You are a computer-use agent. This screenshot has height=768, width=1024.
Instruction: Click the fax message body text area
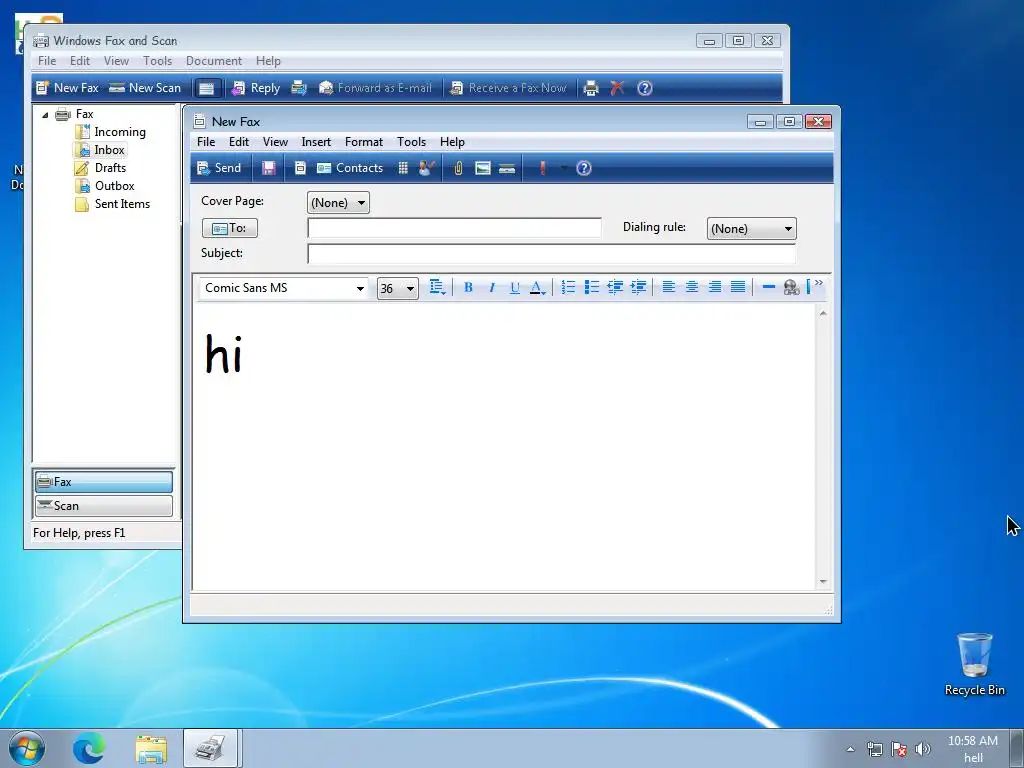504,447
